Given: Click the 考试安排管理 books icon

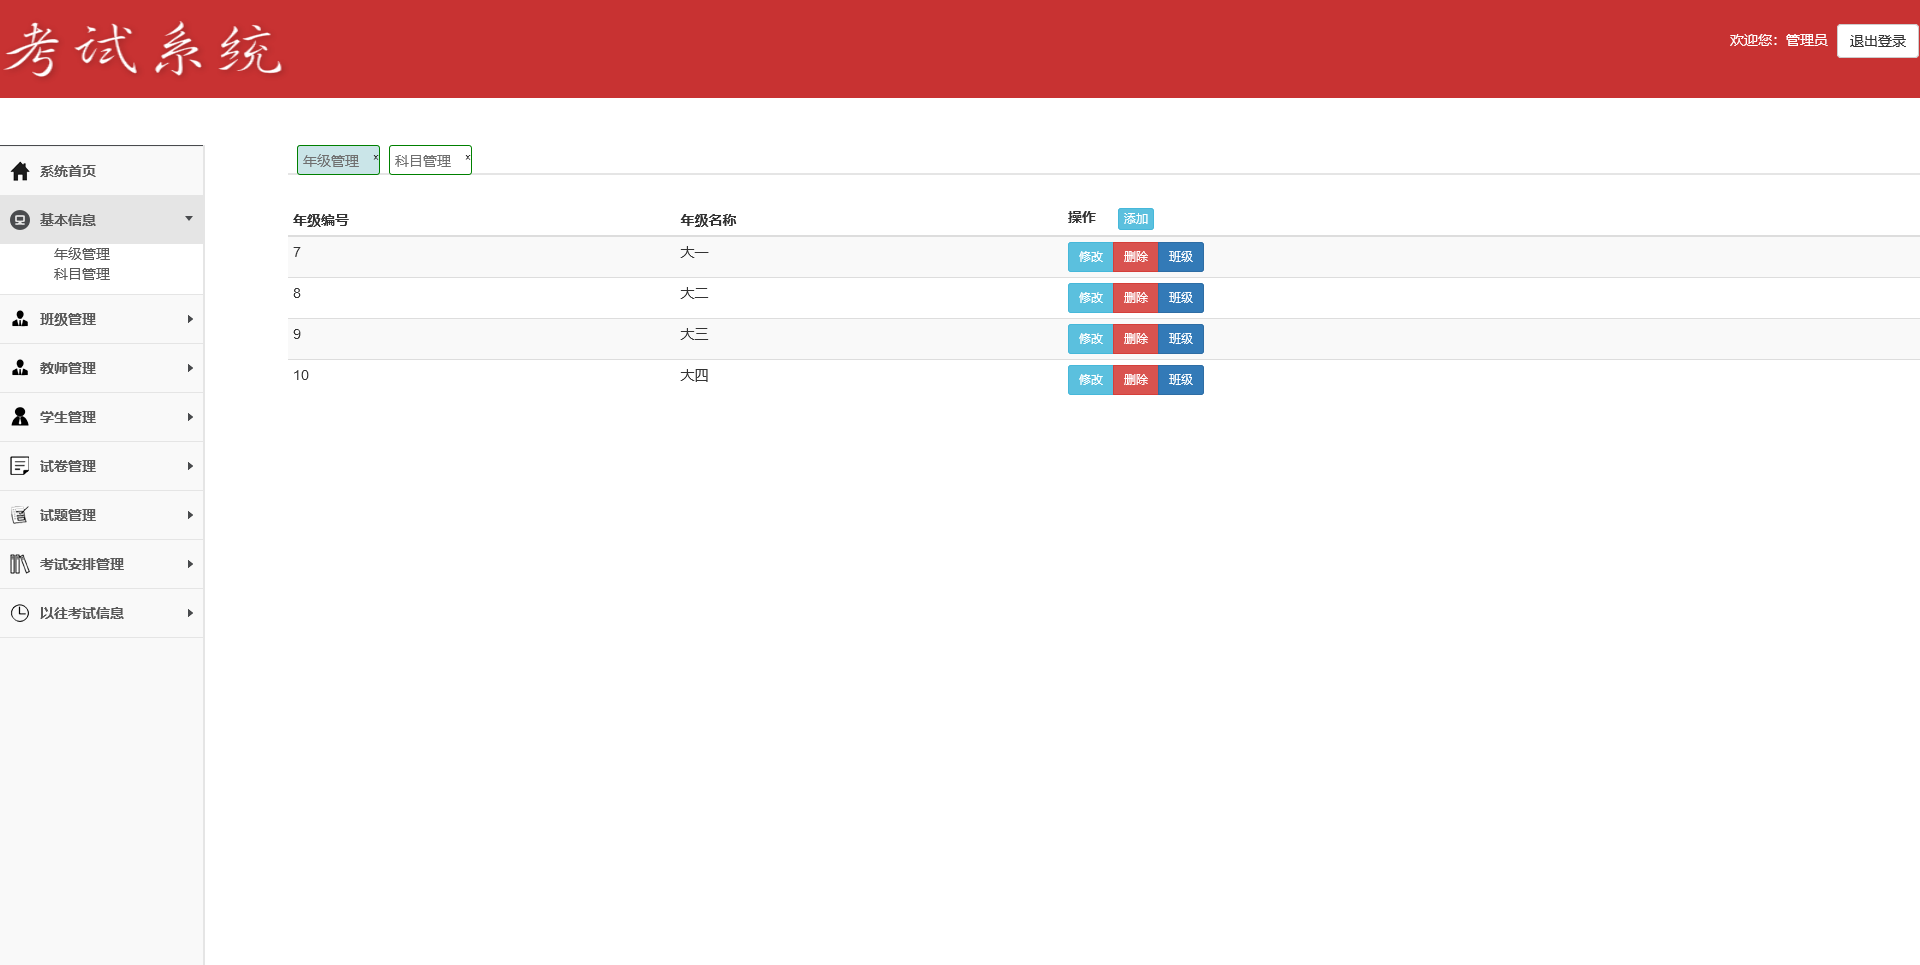Looking at the screenshot, I should point(20,564).
